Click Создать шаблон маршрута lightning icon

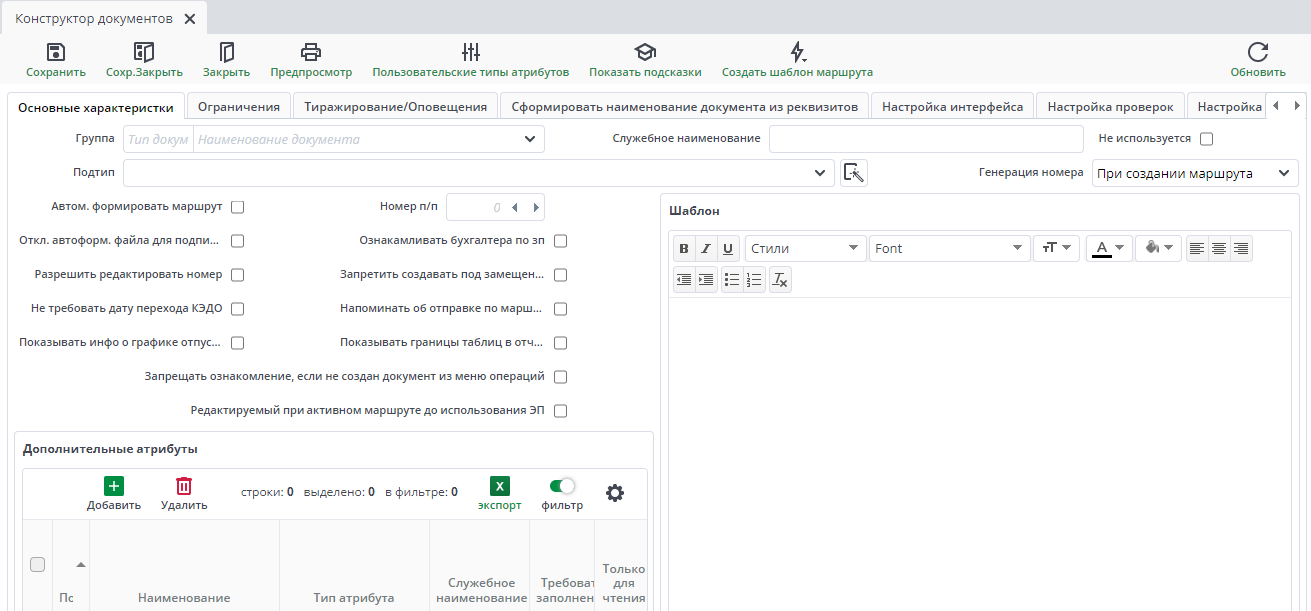[x=797, y=53]
